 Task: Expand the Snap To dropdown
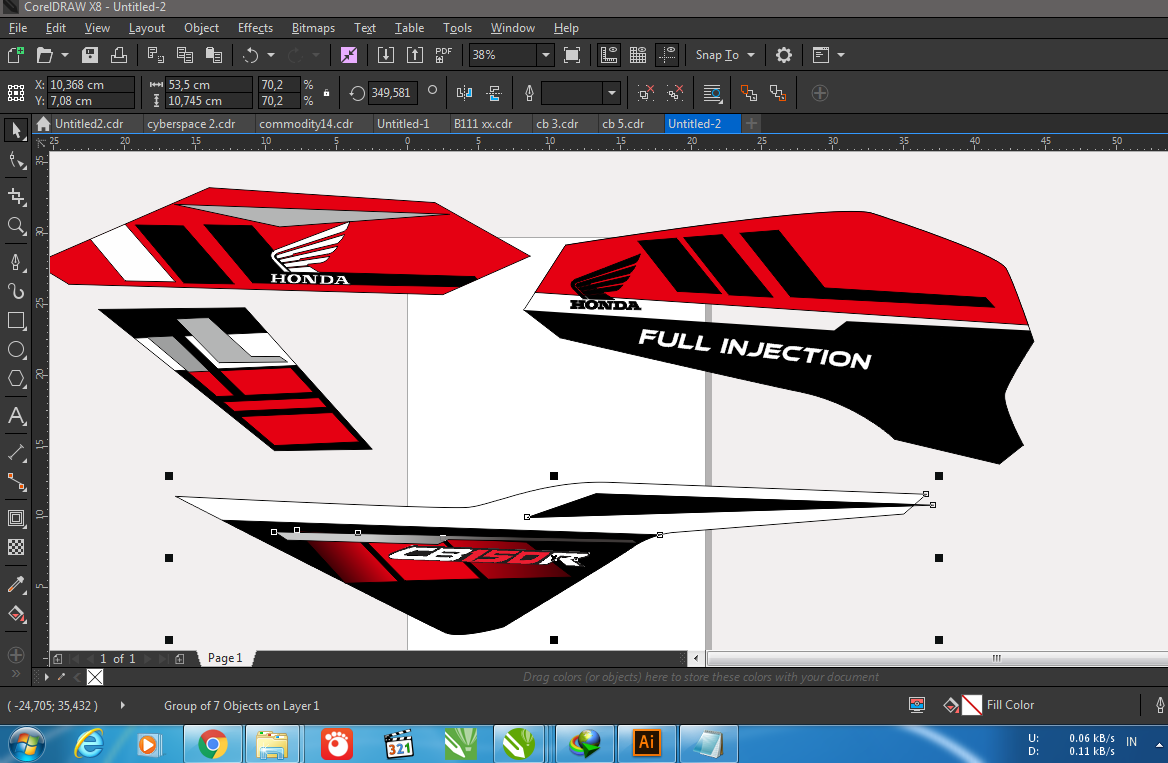click(x=751, y=55)
